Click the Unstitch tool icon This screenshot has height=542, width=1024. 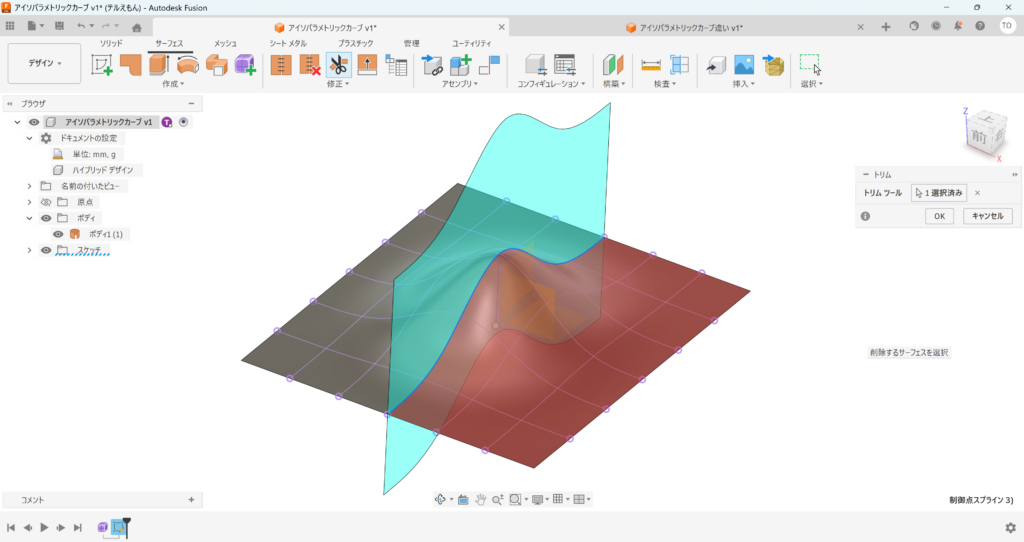coord(310,65)
